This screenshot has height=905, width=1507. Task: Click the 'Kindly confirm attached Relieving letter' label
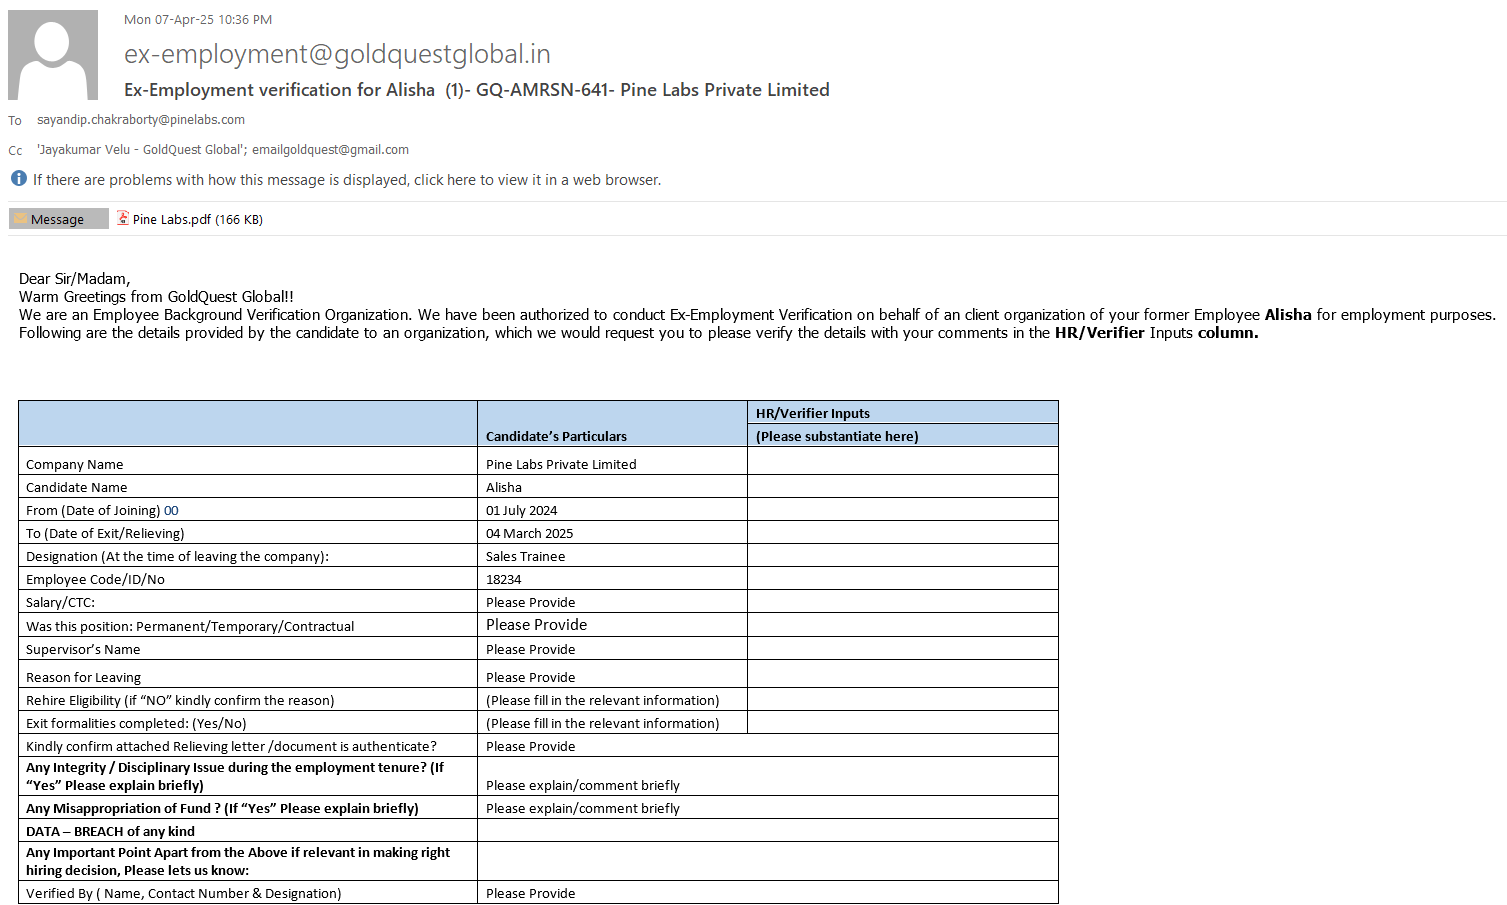tap(231, 746)
